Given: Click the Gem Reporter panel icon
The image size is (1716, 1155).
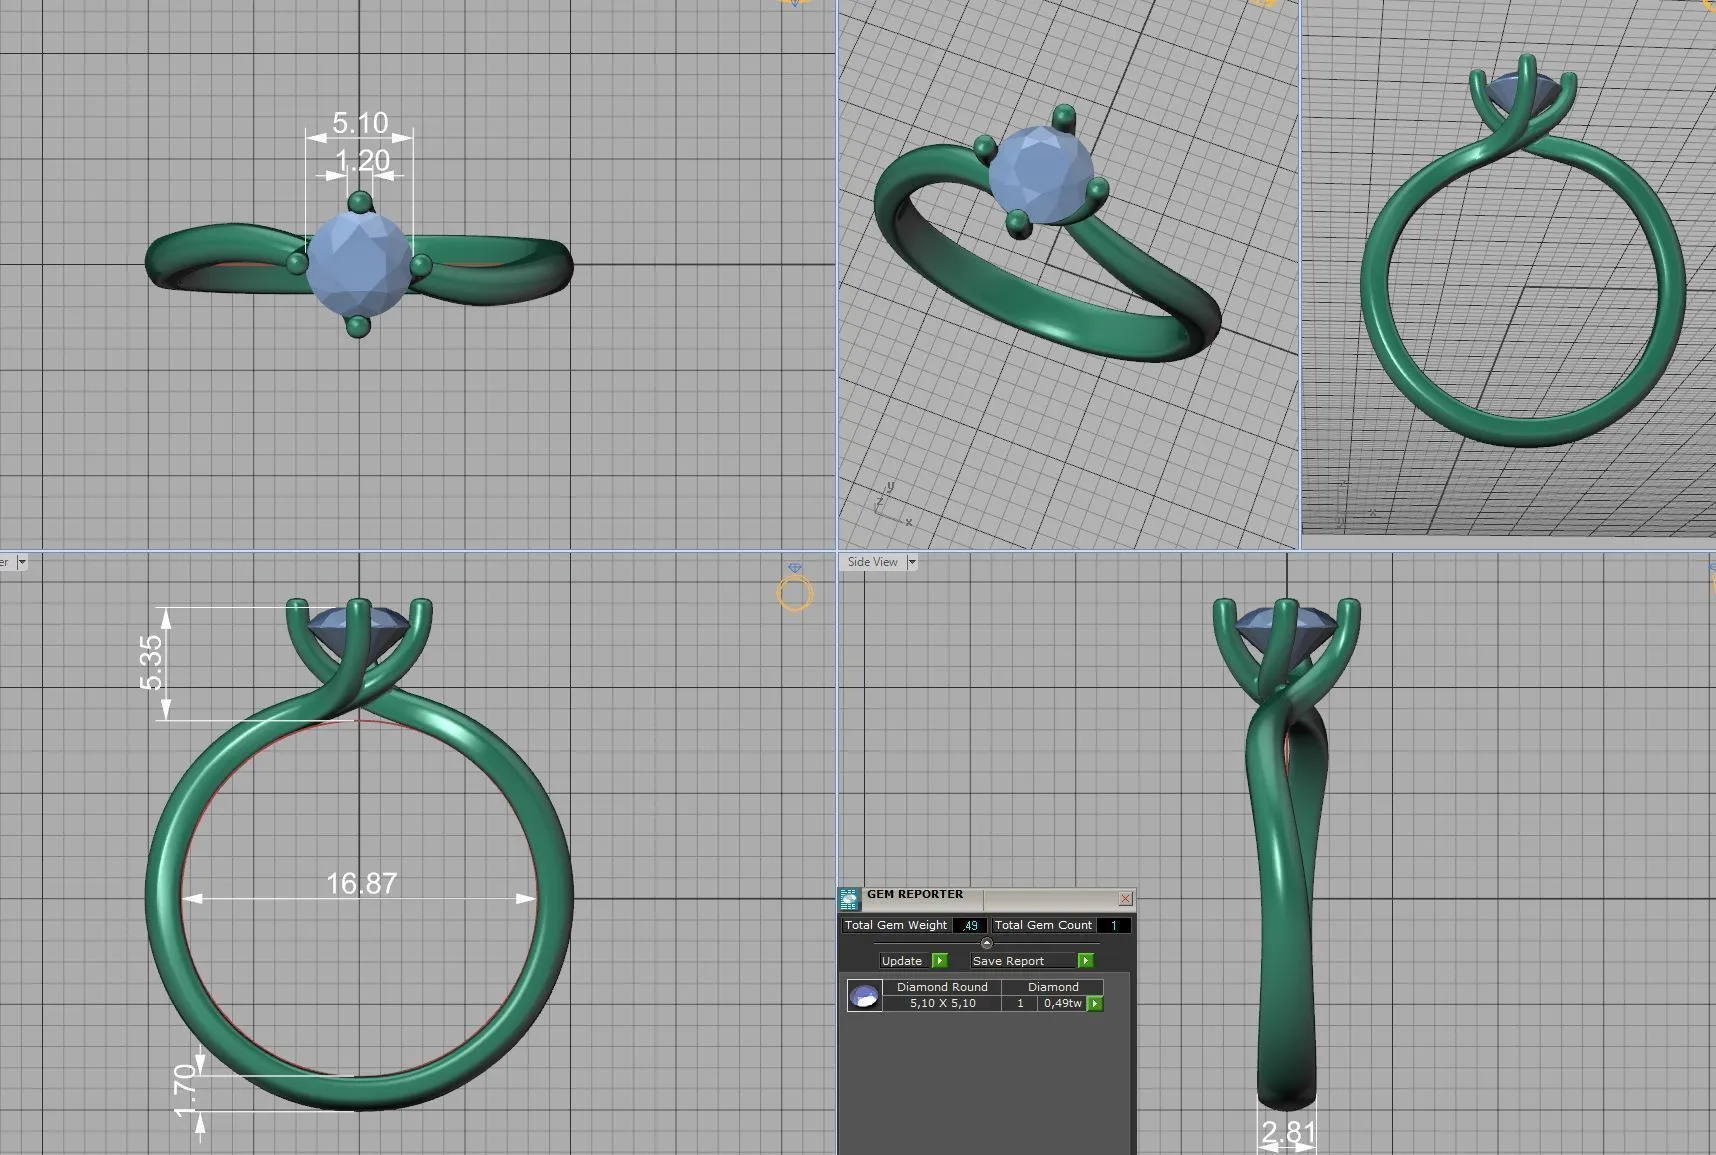Looking at the screenshot, I should click(x=849, y=898).
